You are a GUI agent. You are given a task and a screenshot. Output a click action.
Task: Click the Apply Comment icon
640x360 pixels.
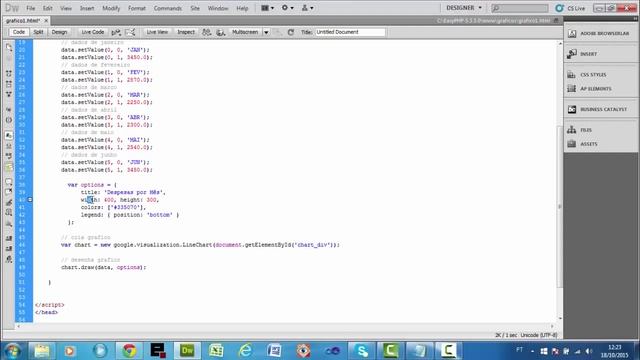click(9, 181)
